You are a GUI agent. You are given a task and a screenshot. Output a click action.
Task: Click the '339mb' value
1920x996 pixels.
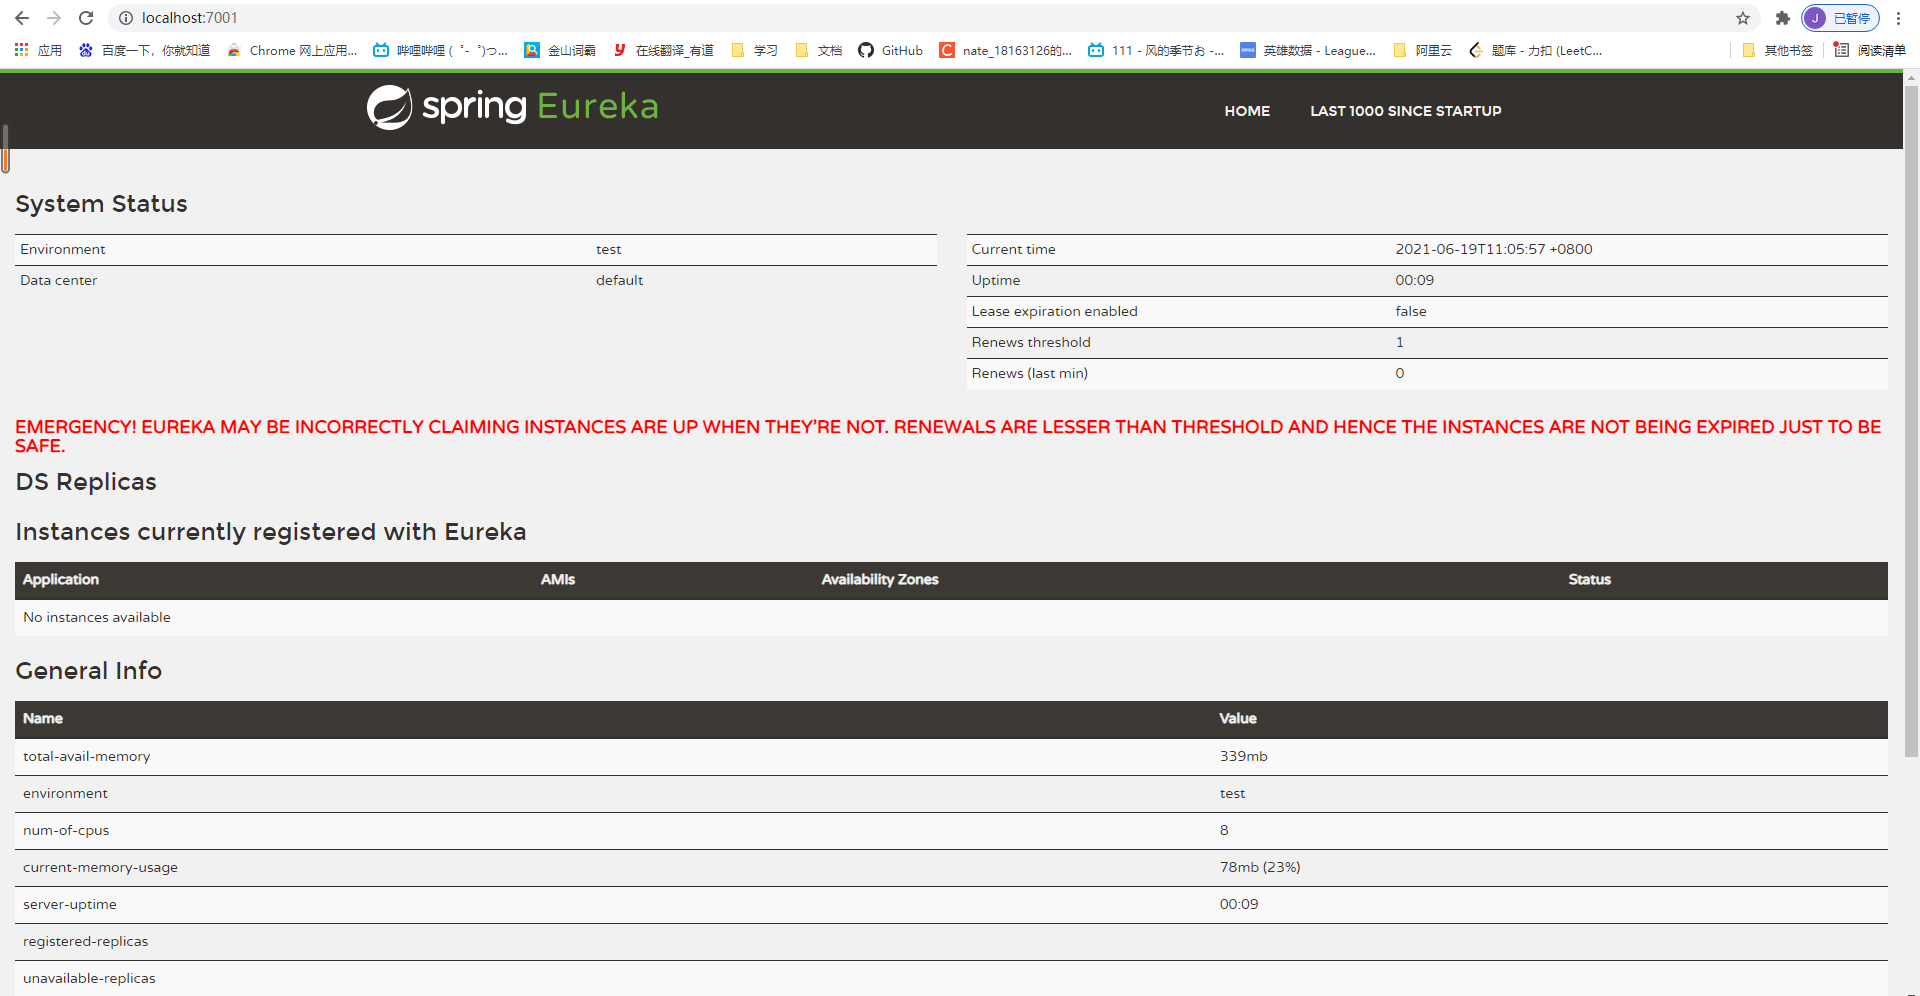[1243, 756]
